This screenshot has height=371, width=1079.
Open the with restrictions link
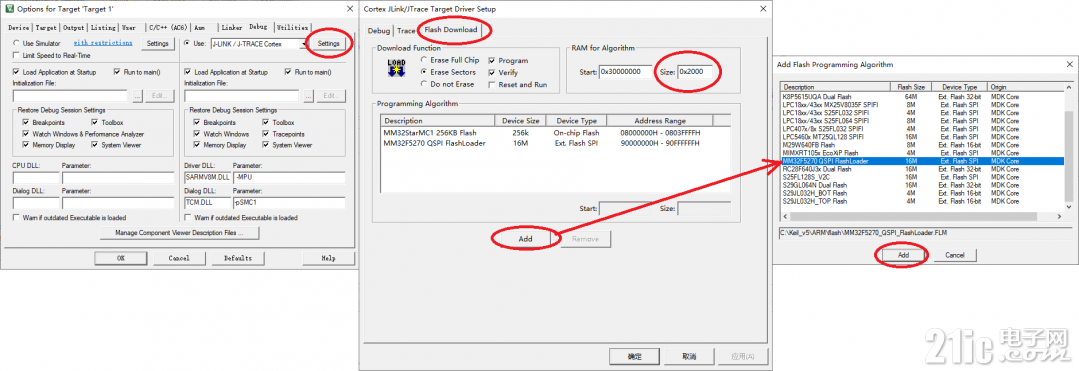pyautogui.click(x=103, y=43)
